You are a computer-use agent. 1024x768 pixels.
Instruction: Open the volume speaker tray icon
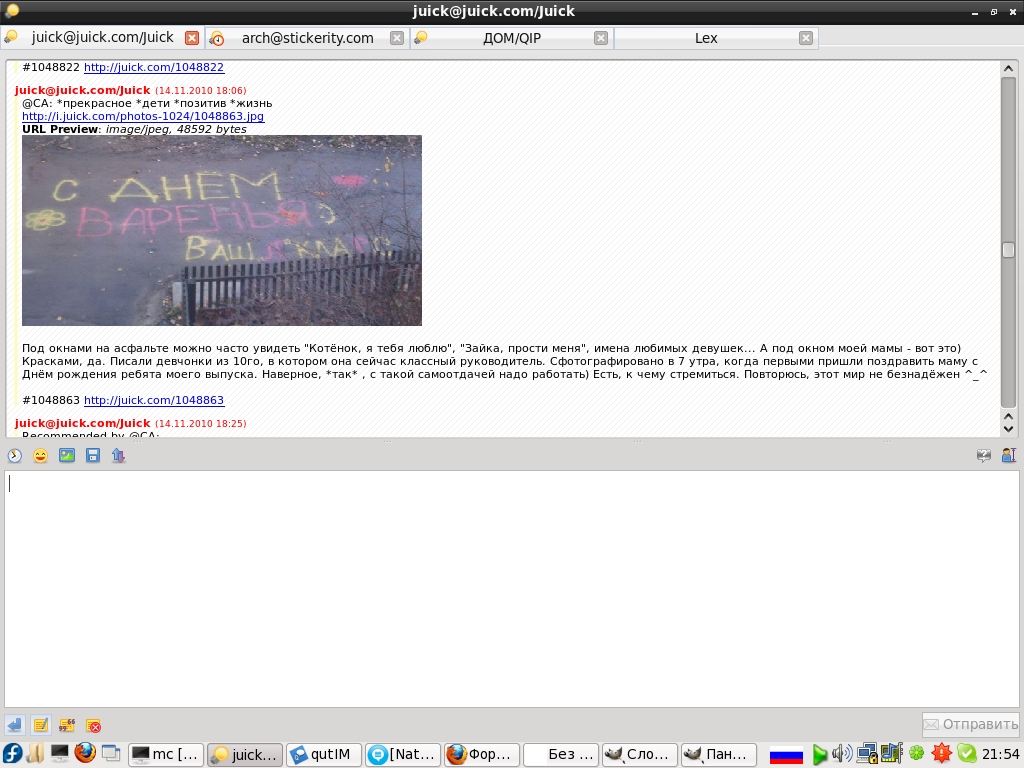[842, 754]
